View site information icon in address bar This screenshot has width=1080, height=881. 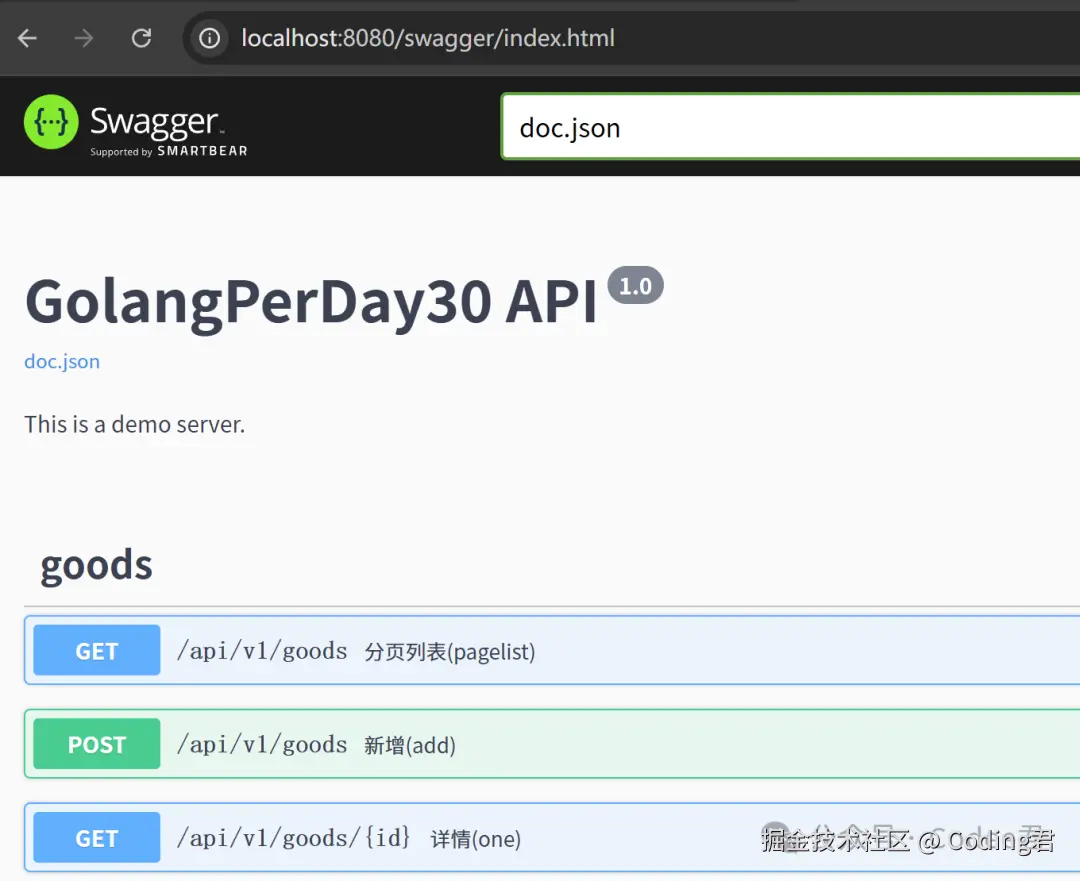coord(209,38)
